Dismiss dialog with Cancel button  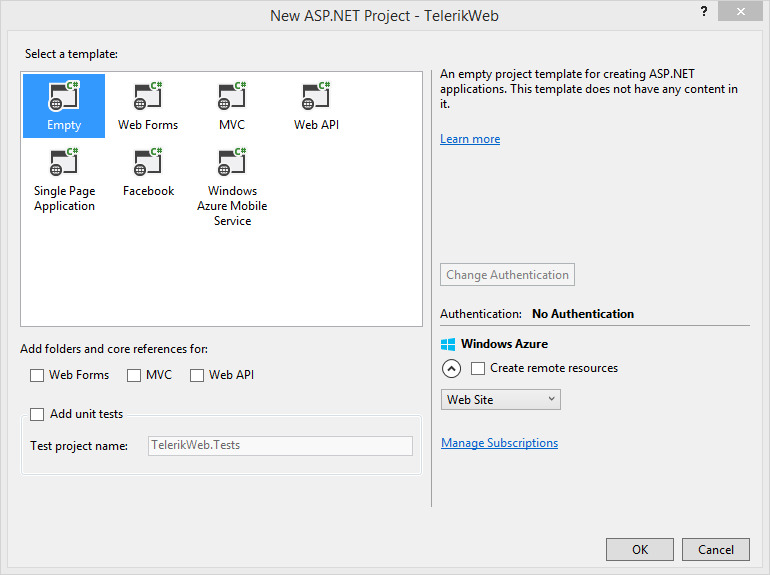point(716,549)
